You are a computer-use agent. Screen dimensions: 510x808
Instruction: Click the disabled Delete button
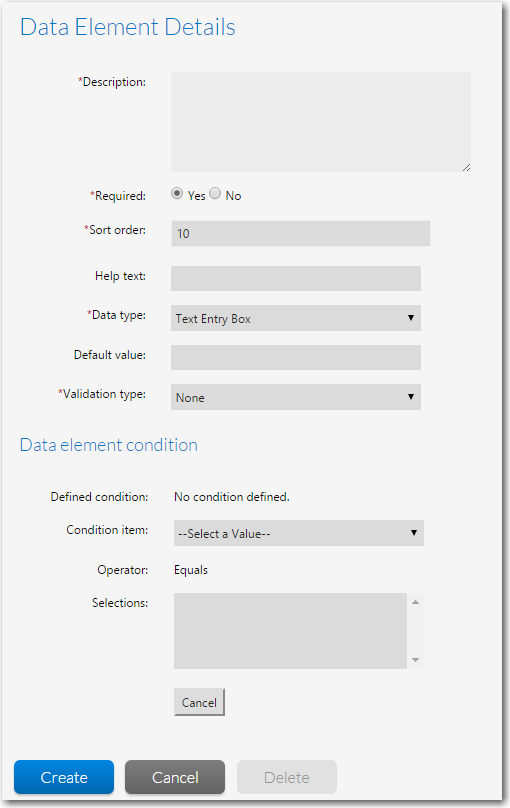click(287, 777)
